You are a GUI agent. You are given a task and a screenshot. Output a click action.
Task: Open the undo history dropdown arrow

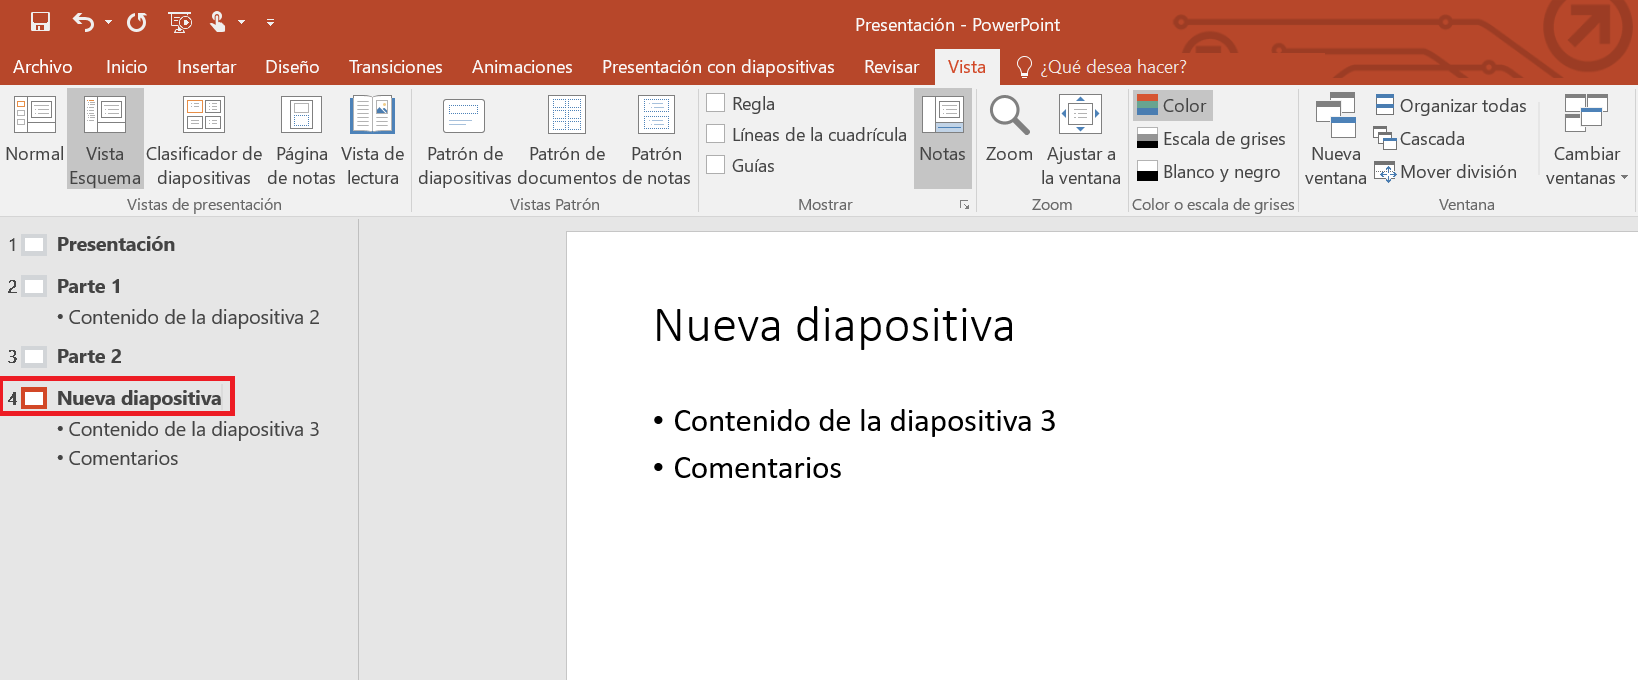108,22
